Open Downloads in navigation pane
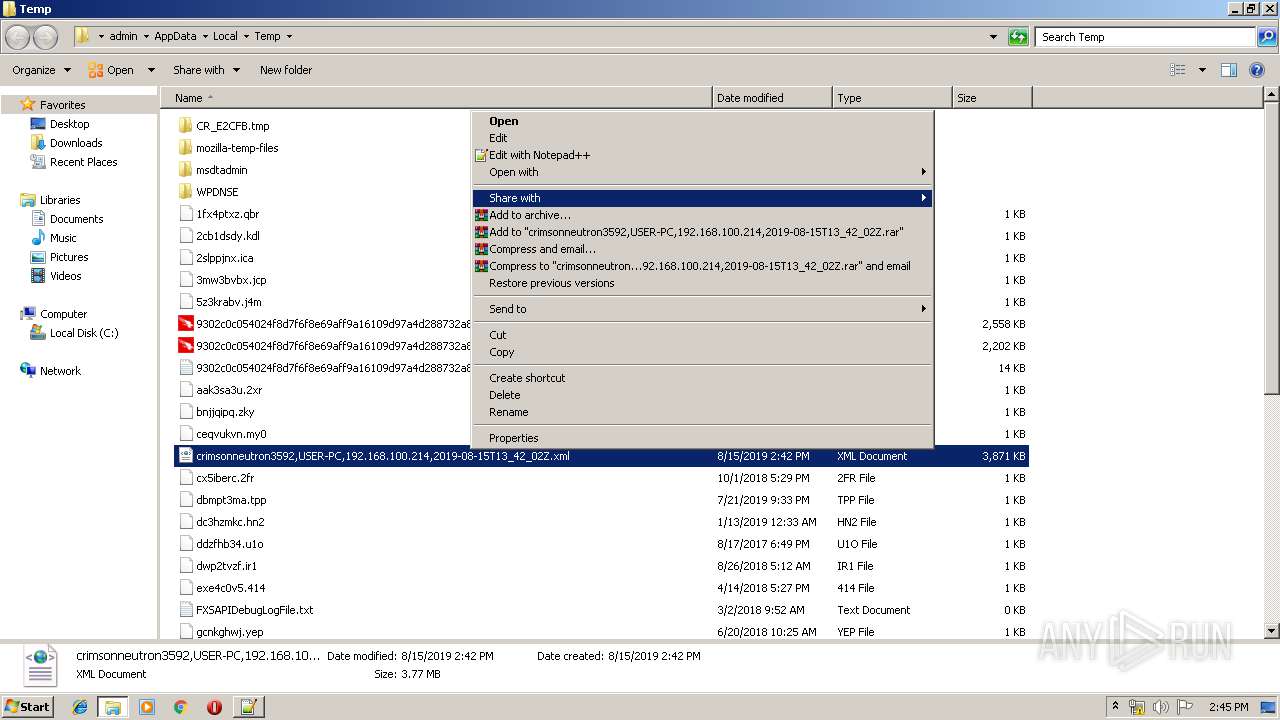 point(76,143)
